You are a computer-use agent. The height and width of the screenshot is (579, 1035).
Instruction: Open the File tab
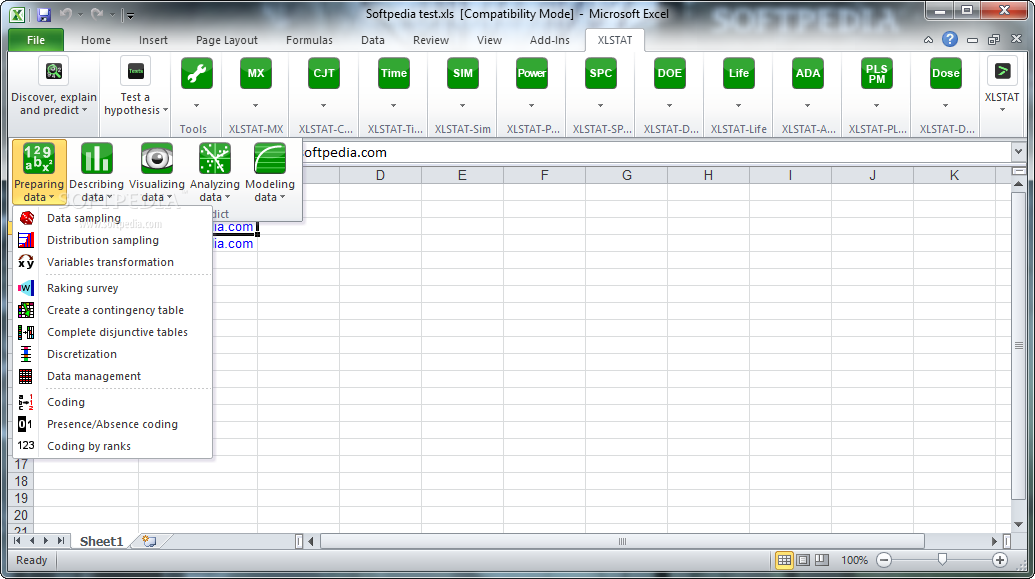(36, 40)
